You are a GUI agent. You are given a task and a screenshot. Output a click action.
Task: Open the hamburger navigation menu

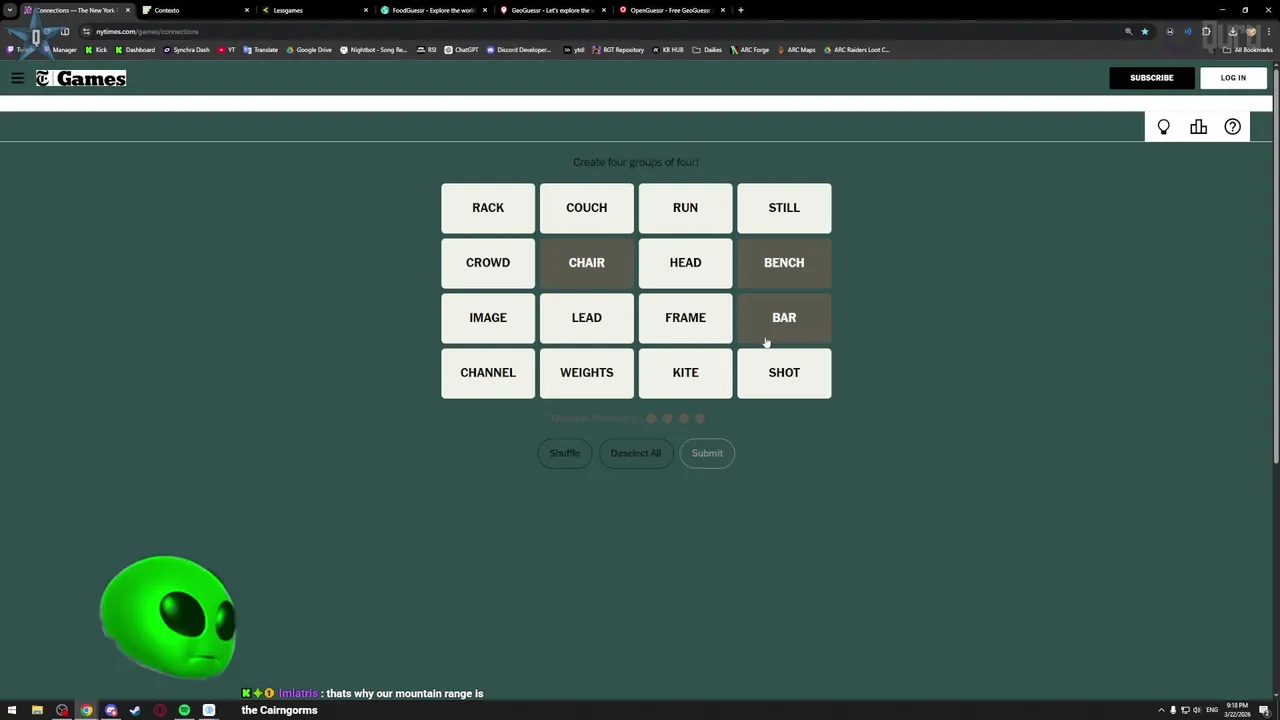(x=17, y=78)
